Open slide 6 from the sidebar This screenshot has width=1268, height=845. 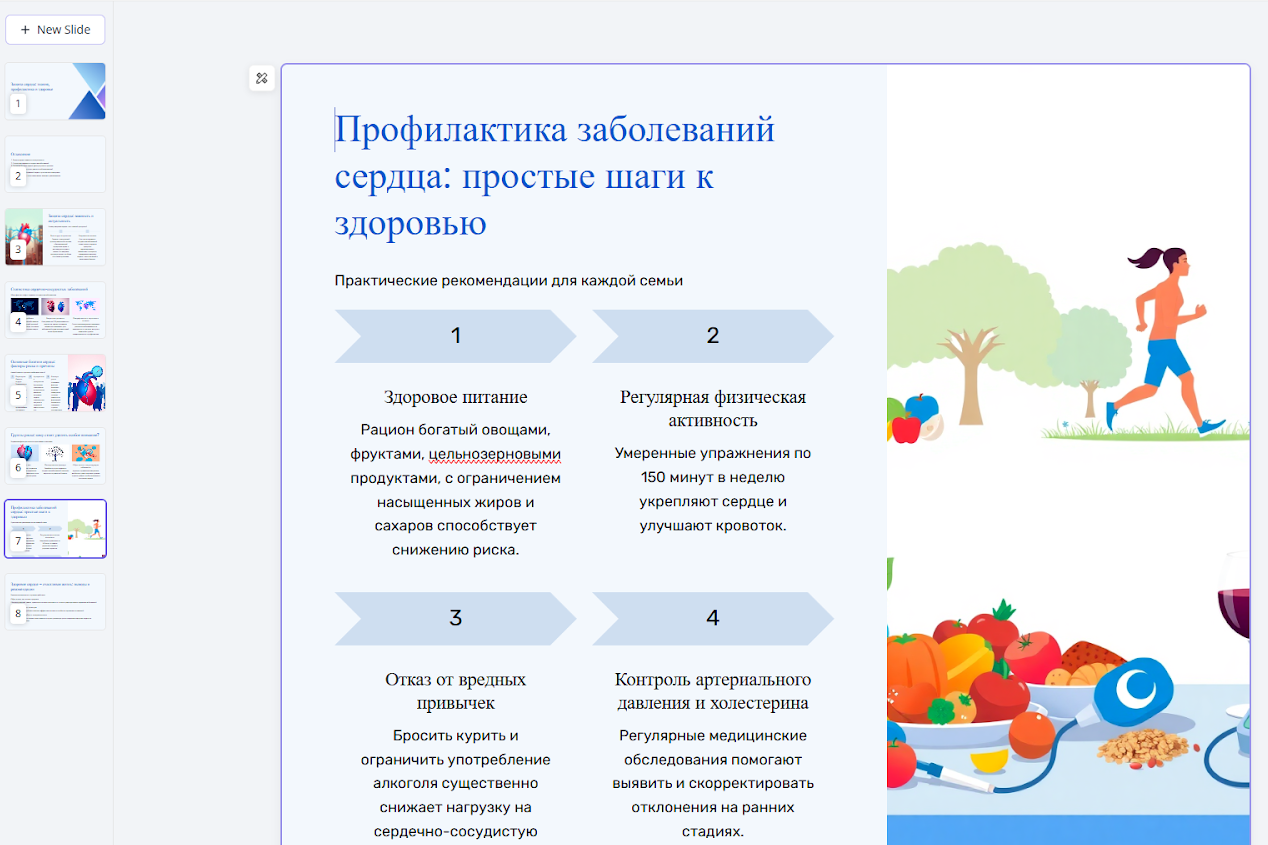tap(55, 456)
